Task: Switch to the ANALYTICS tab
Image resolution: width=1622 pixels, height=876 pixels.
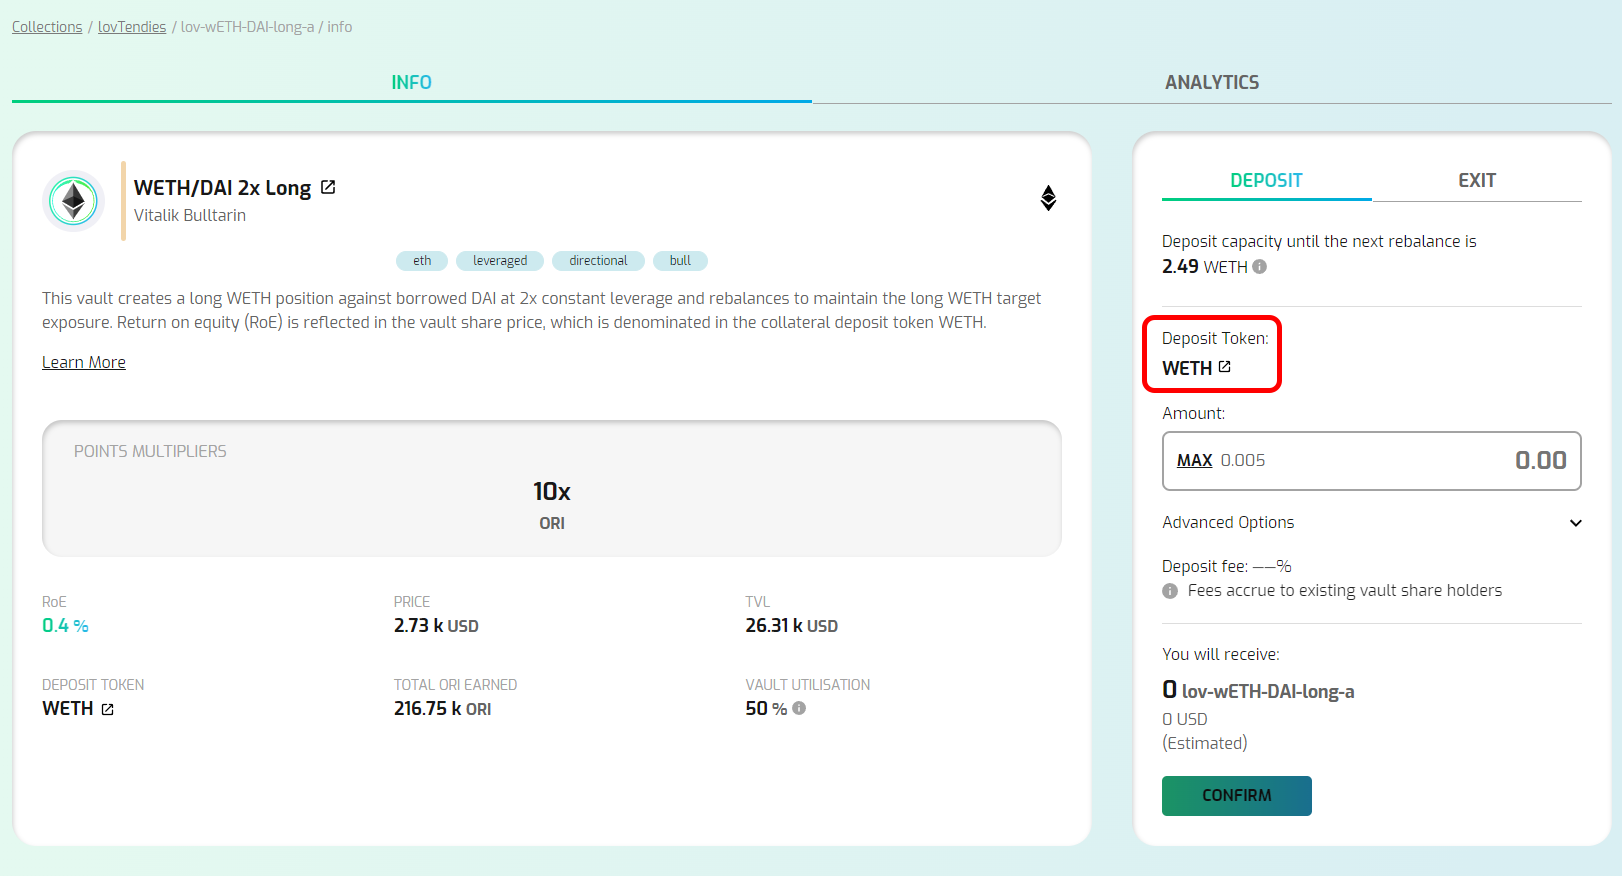Action: point(1211,83)
